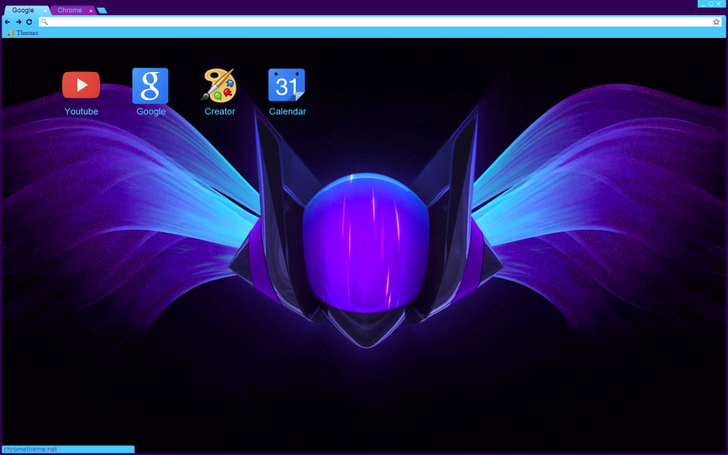728x455 pixels.
Task: Click the chrometheme.net status bar text
Action: point(30,449)
